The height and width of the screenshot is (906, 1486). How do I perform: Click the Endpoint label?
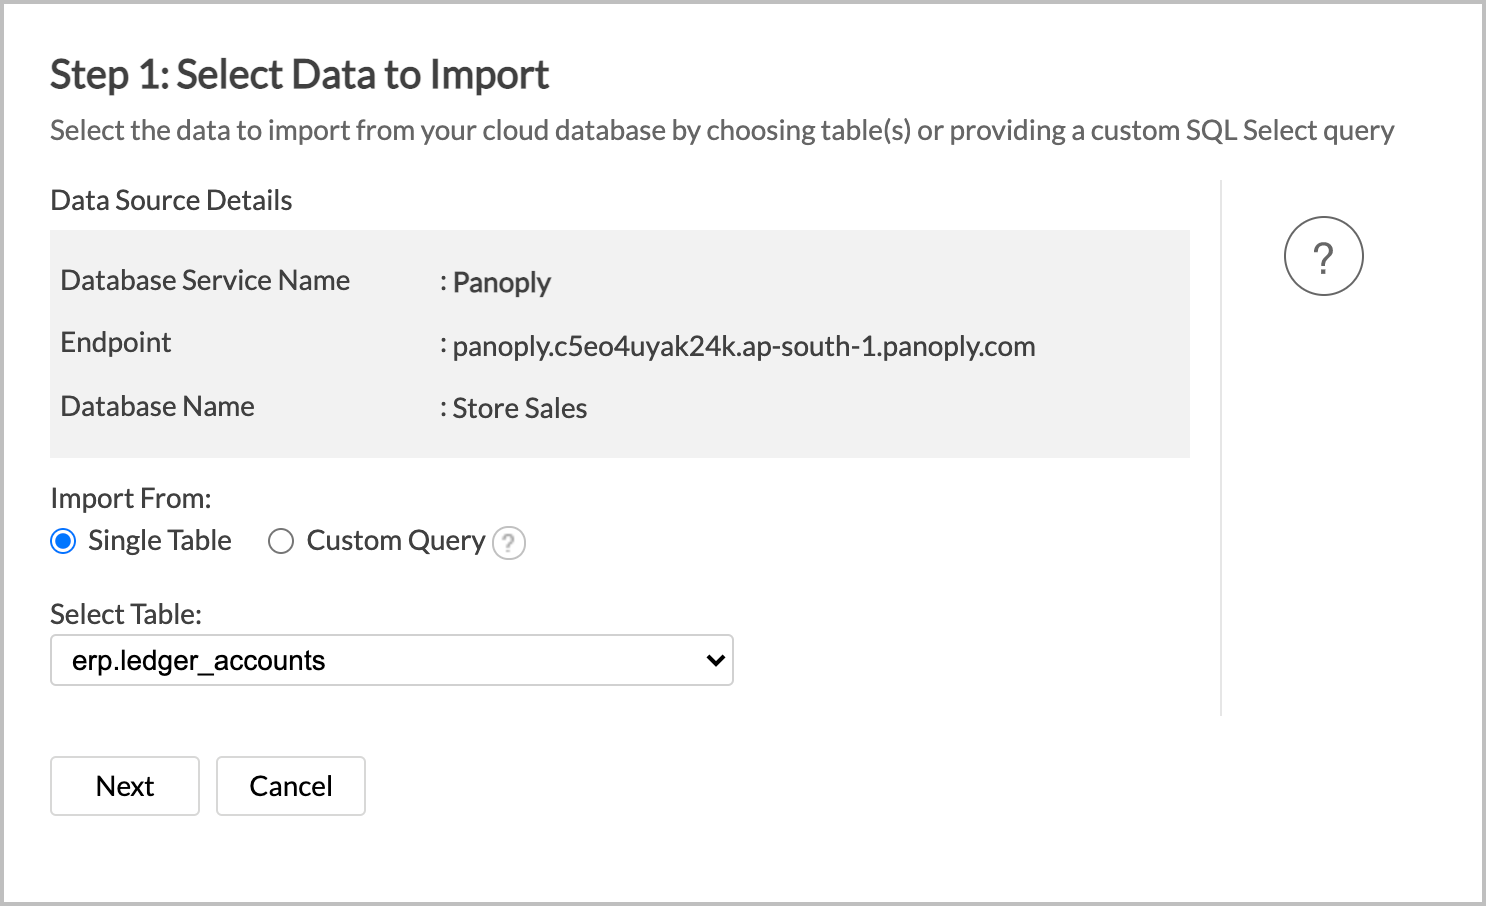[115, 342]
